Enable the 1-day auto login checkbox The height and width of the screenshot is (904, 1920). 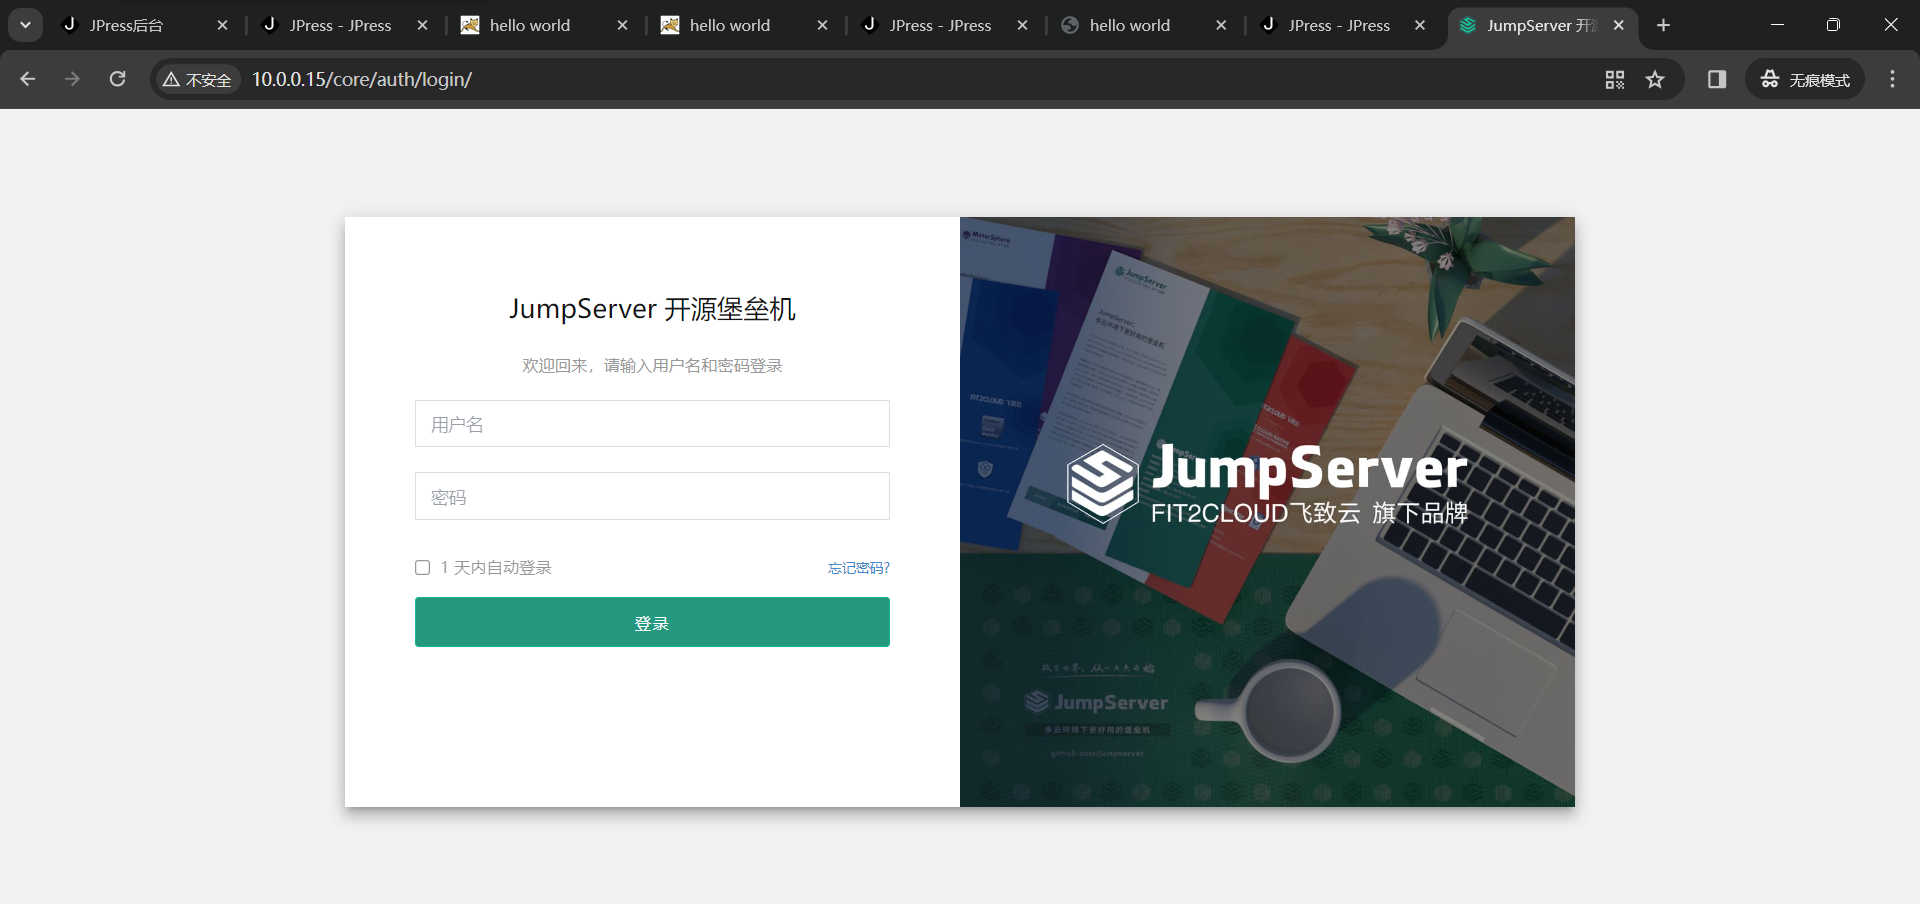pos(422,568)
